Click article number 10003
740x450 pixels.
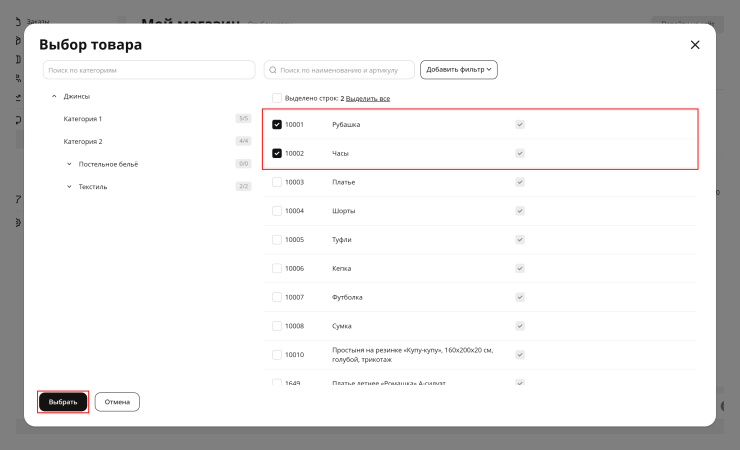pos(294,182)
